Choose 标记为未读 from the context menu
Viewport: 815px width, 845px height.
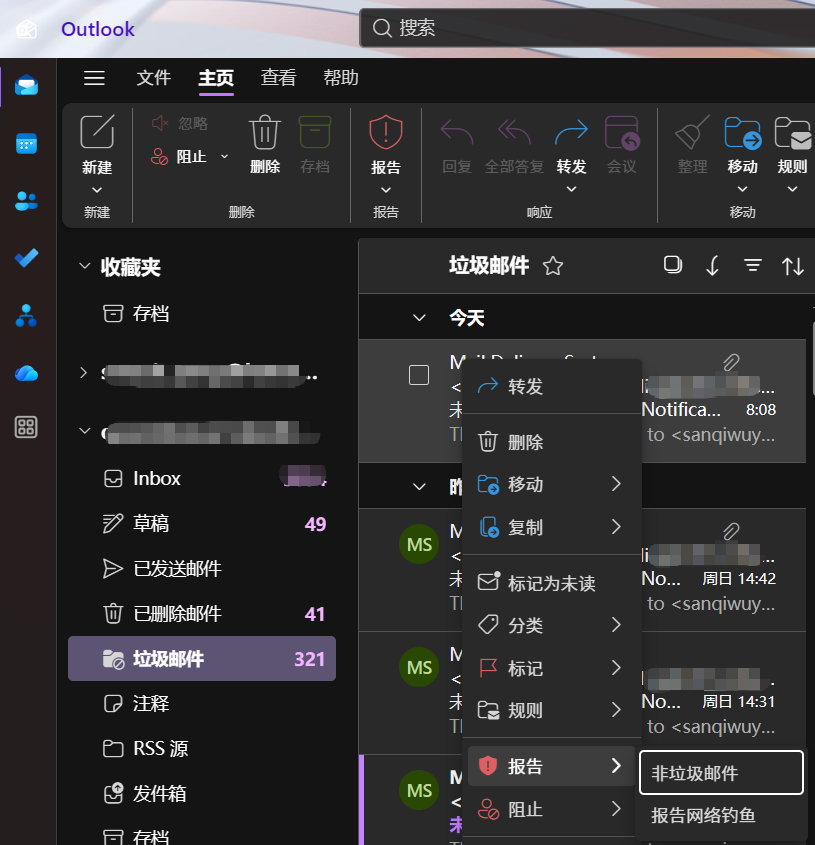tap(551, 583)
